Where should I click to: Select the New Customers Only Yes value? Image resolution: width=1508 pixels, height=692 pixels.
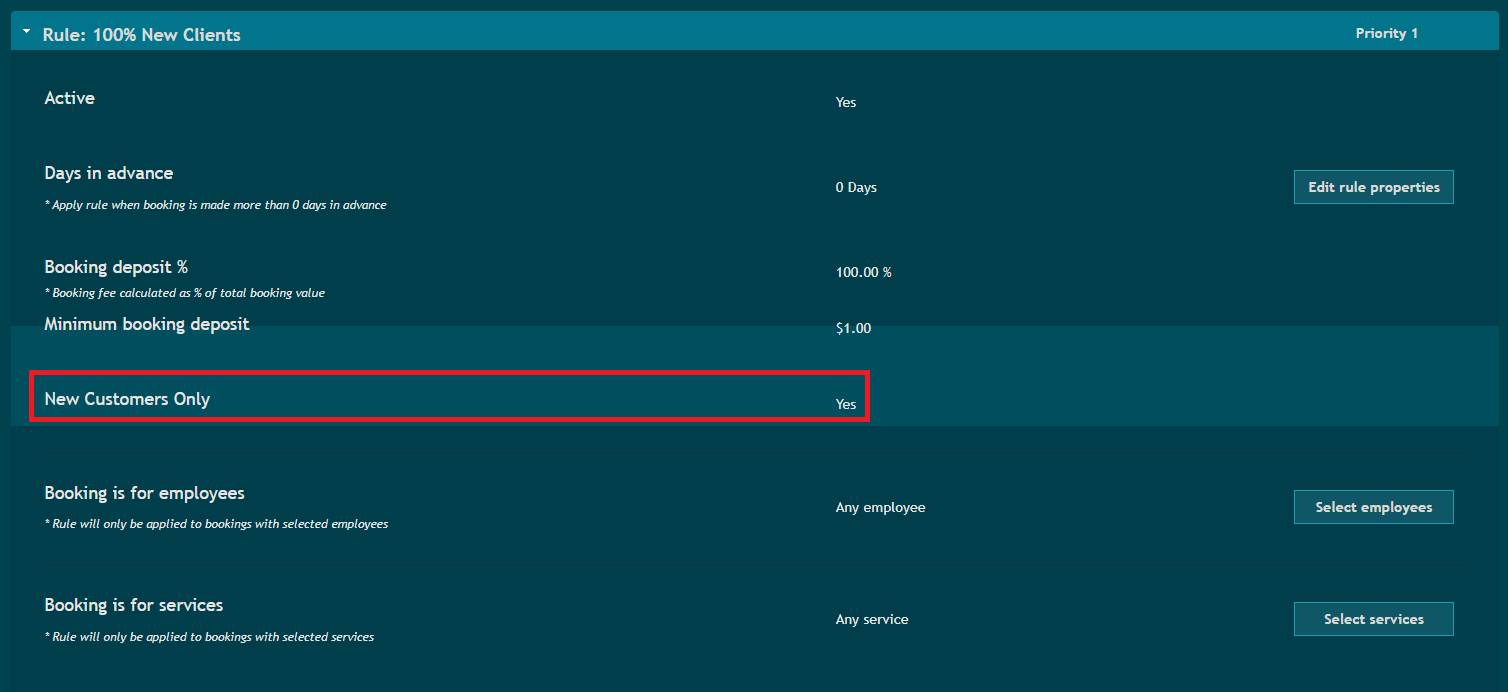coord(846,404)
